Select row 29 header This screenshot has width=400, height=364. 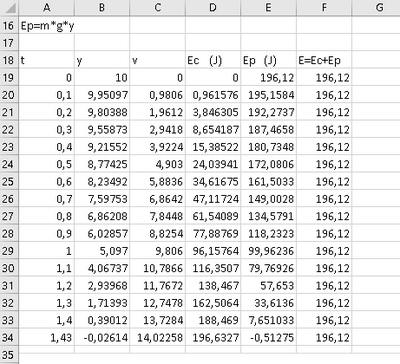pyautogui.click(x=9, y=251)
